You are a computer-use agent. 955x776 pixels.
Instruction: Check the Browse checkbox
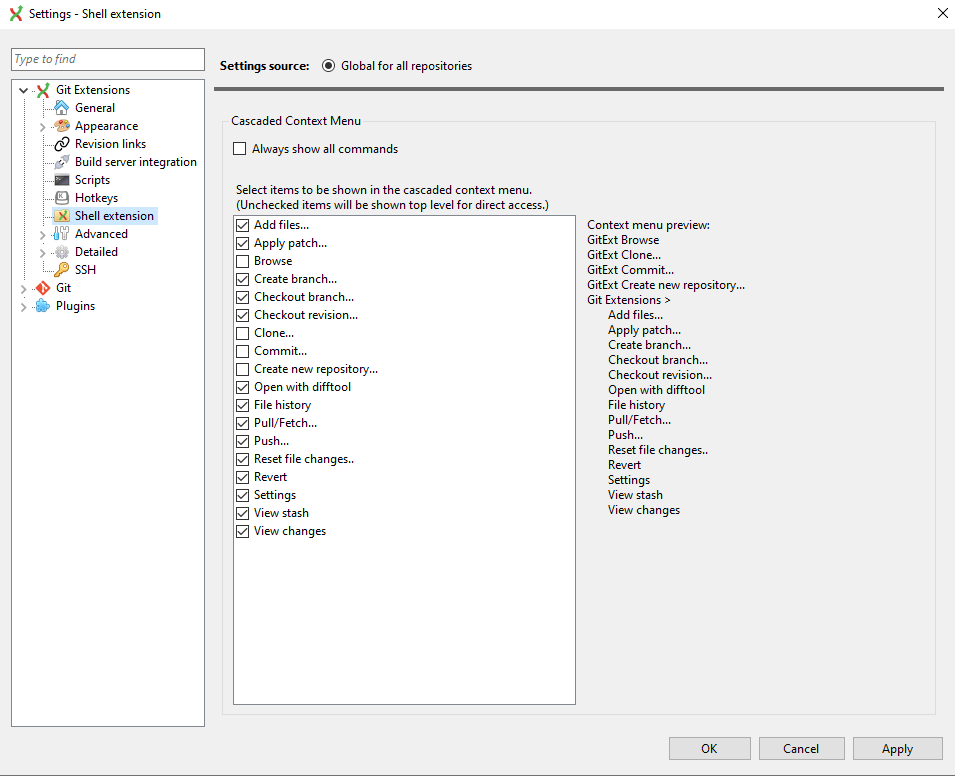(242, 261)
